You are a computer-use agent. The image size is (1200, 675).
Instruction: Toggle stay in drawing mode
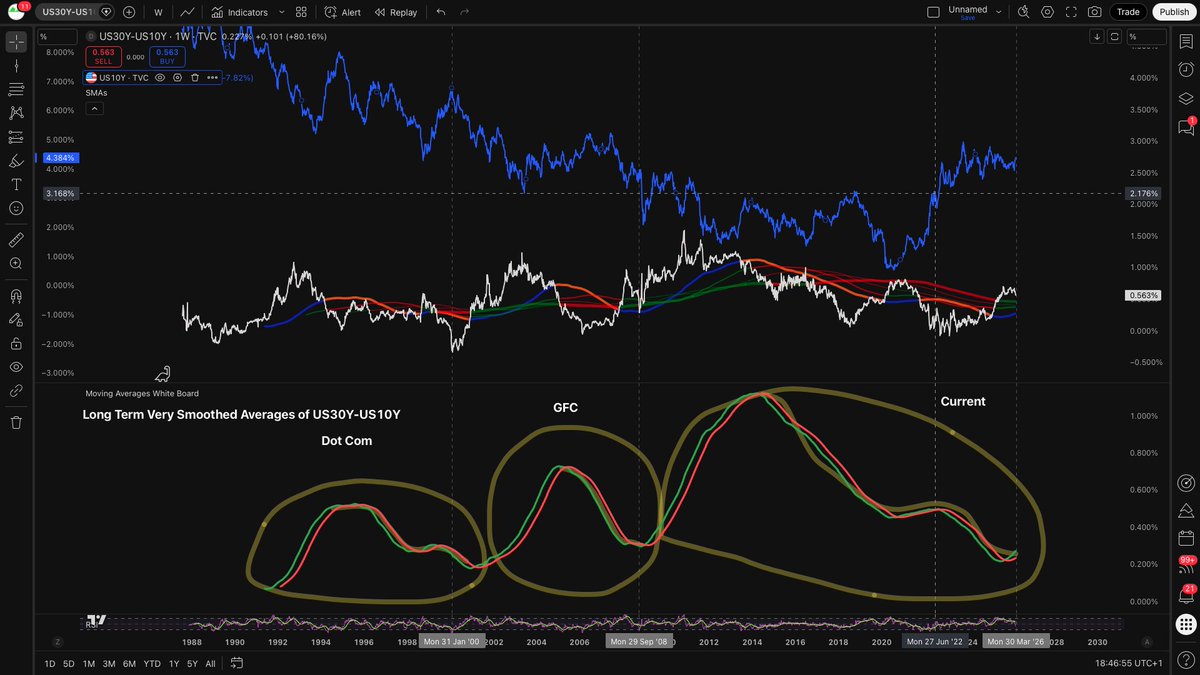coord(16,320)
